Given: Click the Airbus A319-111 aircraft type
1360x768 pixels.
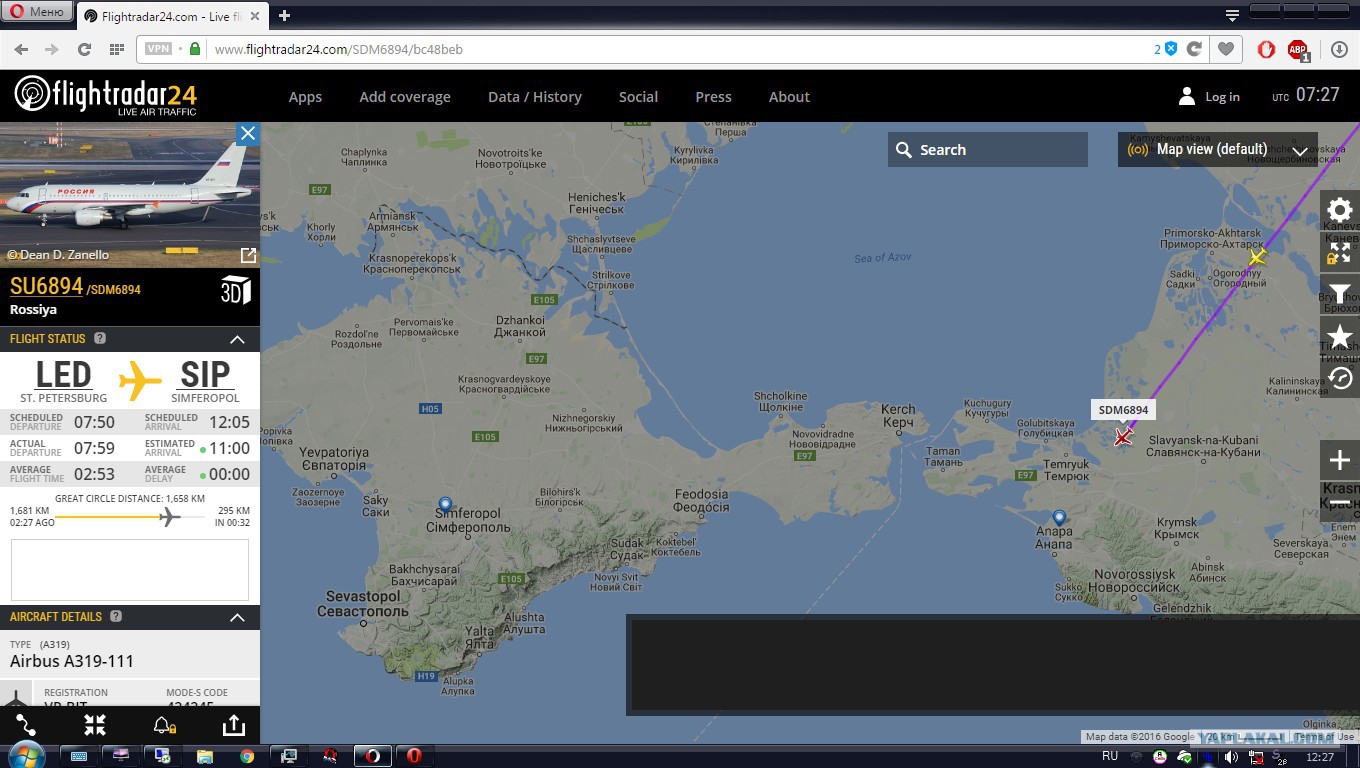Looking at the screenshot, I should (x=72, y=661).
